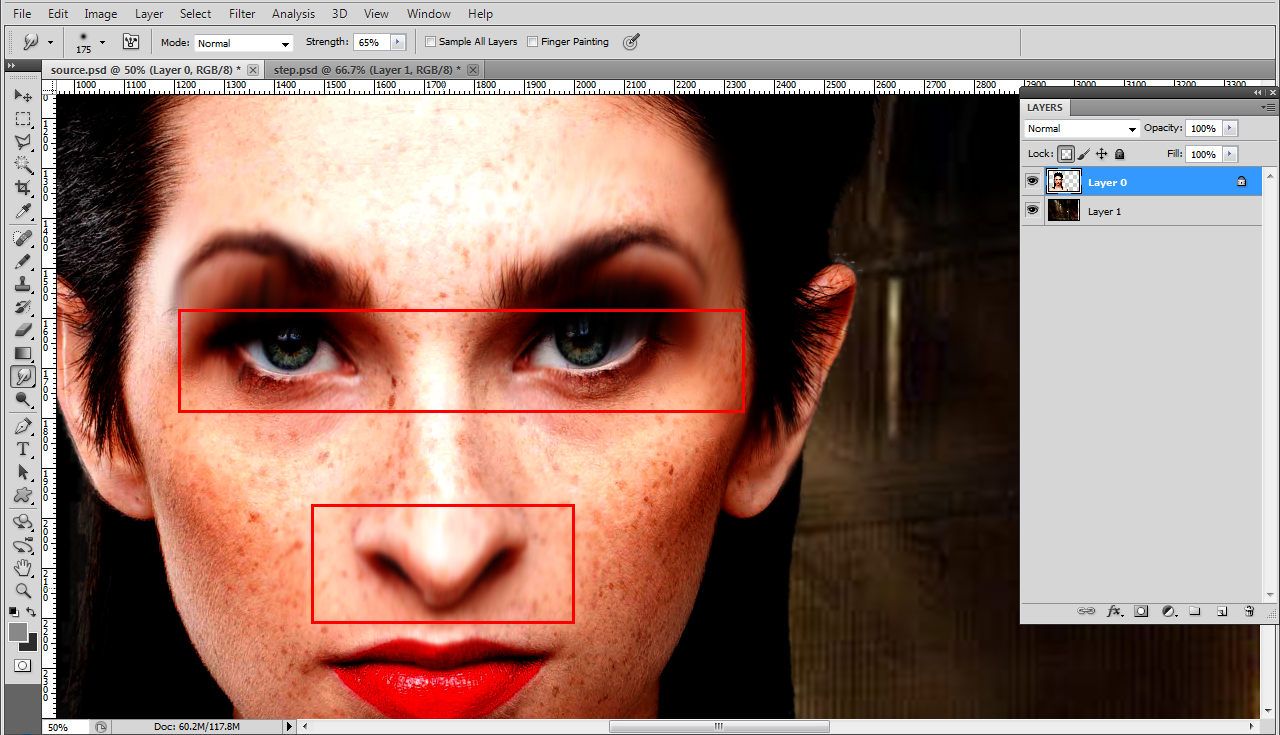Select the Hand tool

tap(23, 568)
